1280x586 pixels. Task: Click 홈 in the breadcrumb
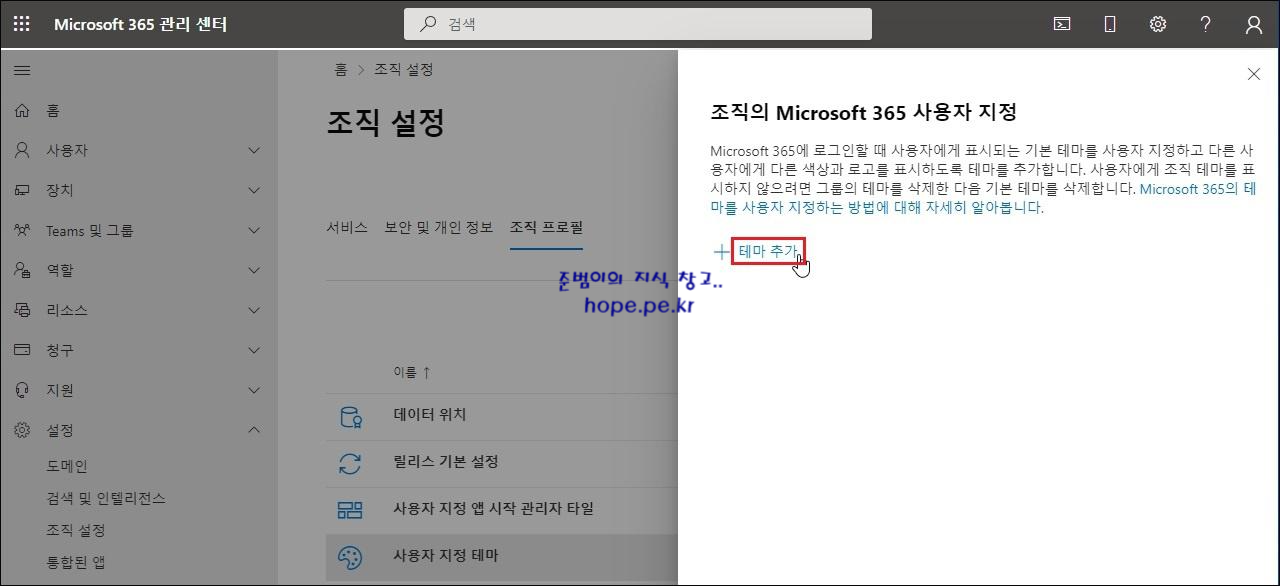341,70
